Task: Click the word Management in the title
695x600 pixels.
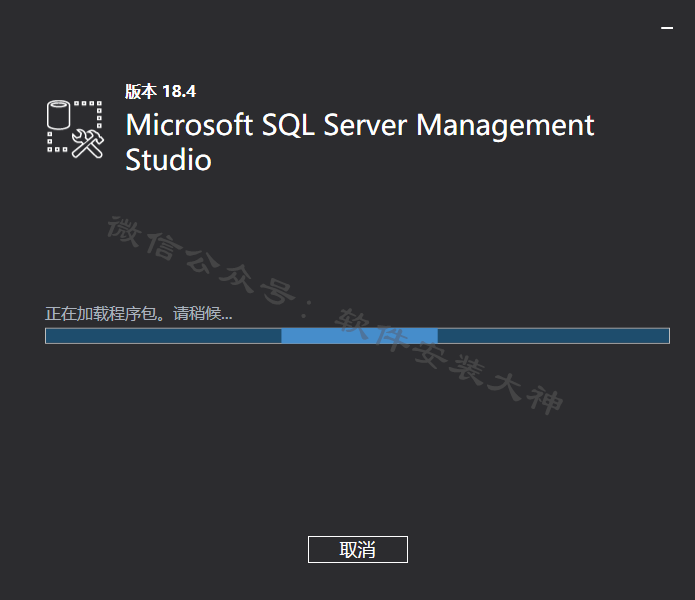Action: click(505, 126)
